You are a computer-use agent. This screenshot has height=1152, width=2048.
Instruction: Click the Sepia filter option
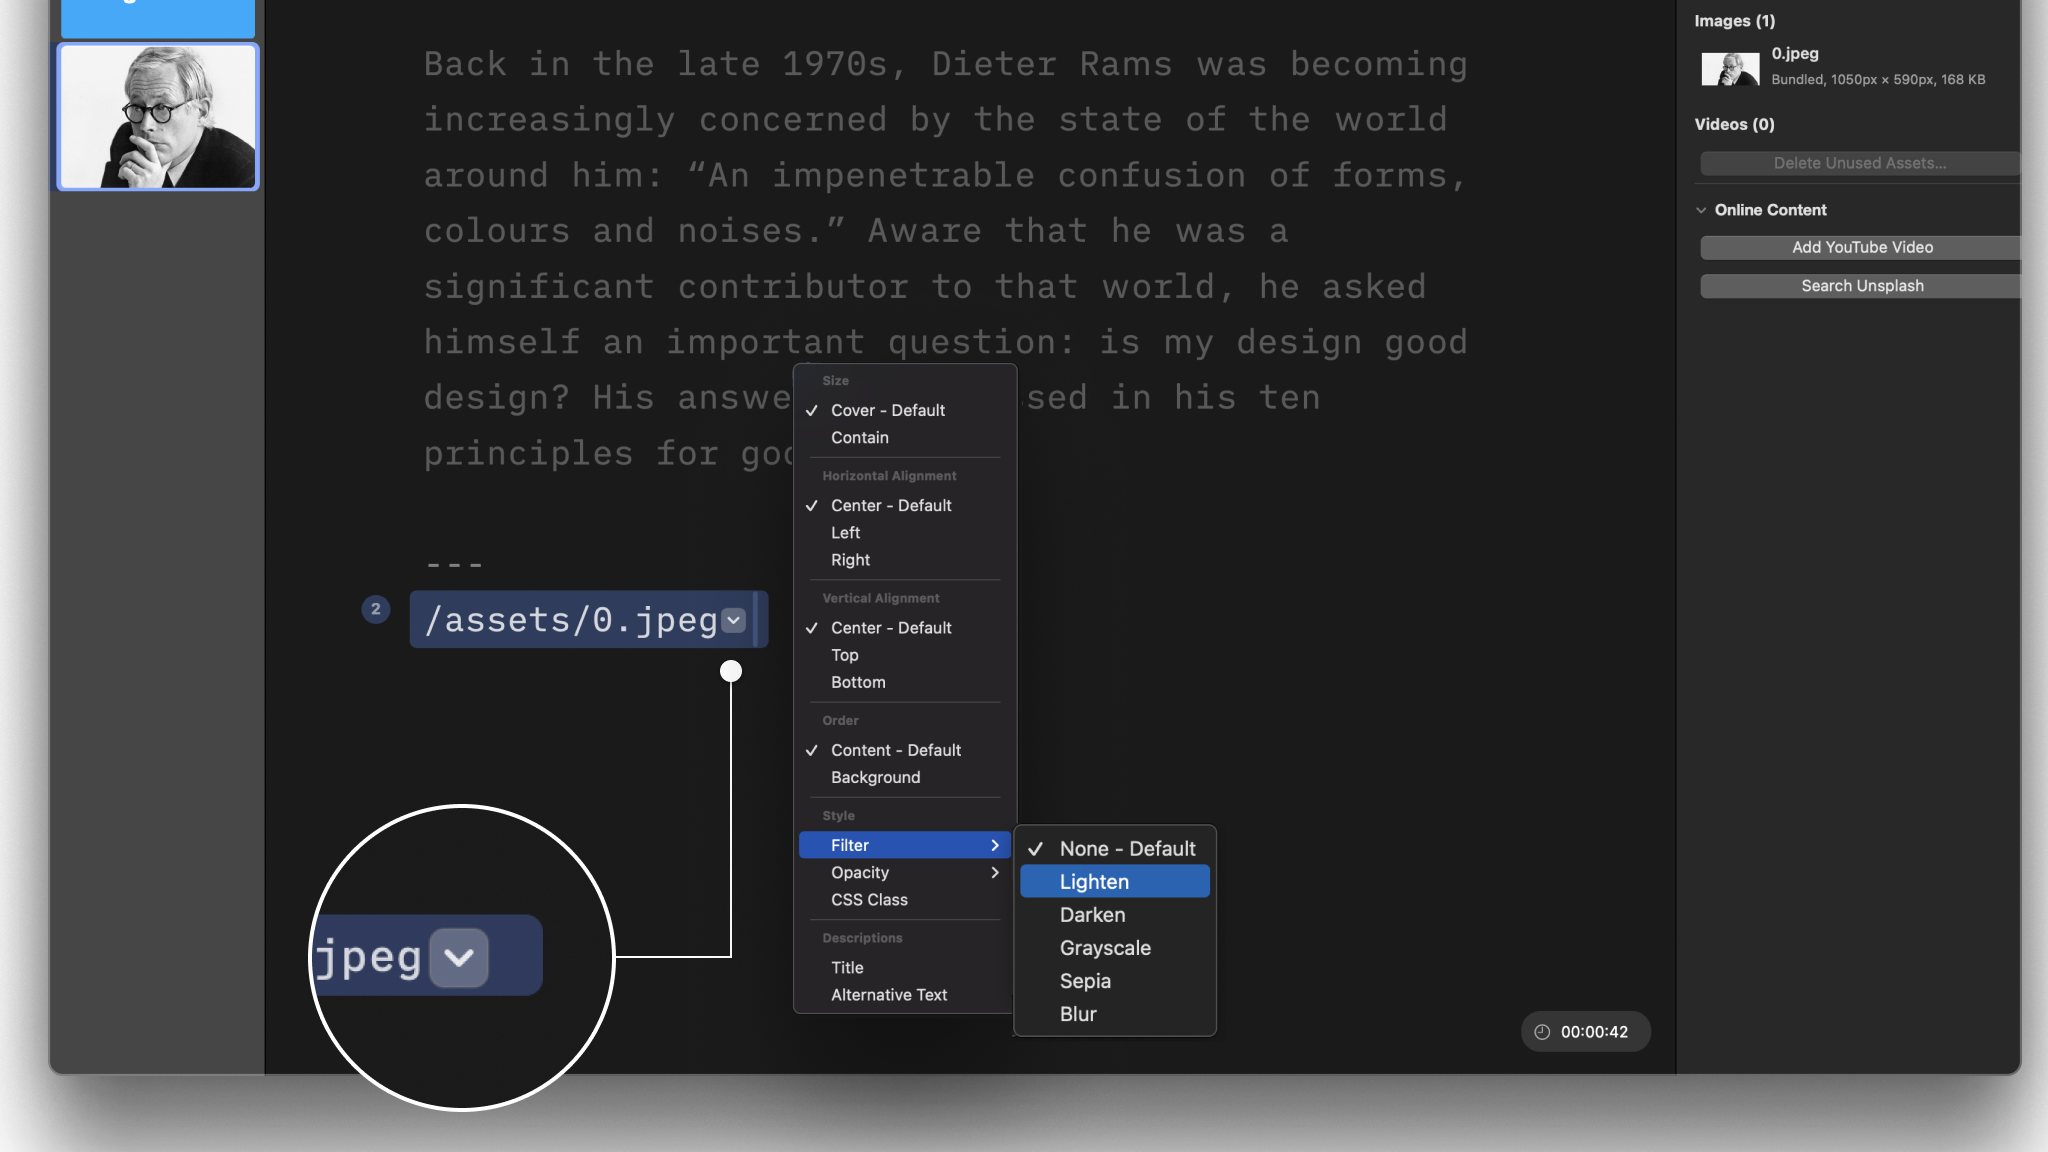pos(1084,982)
